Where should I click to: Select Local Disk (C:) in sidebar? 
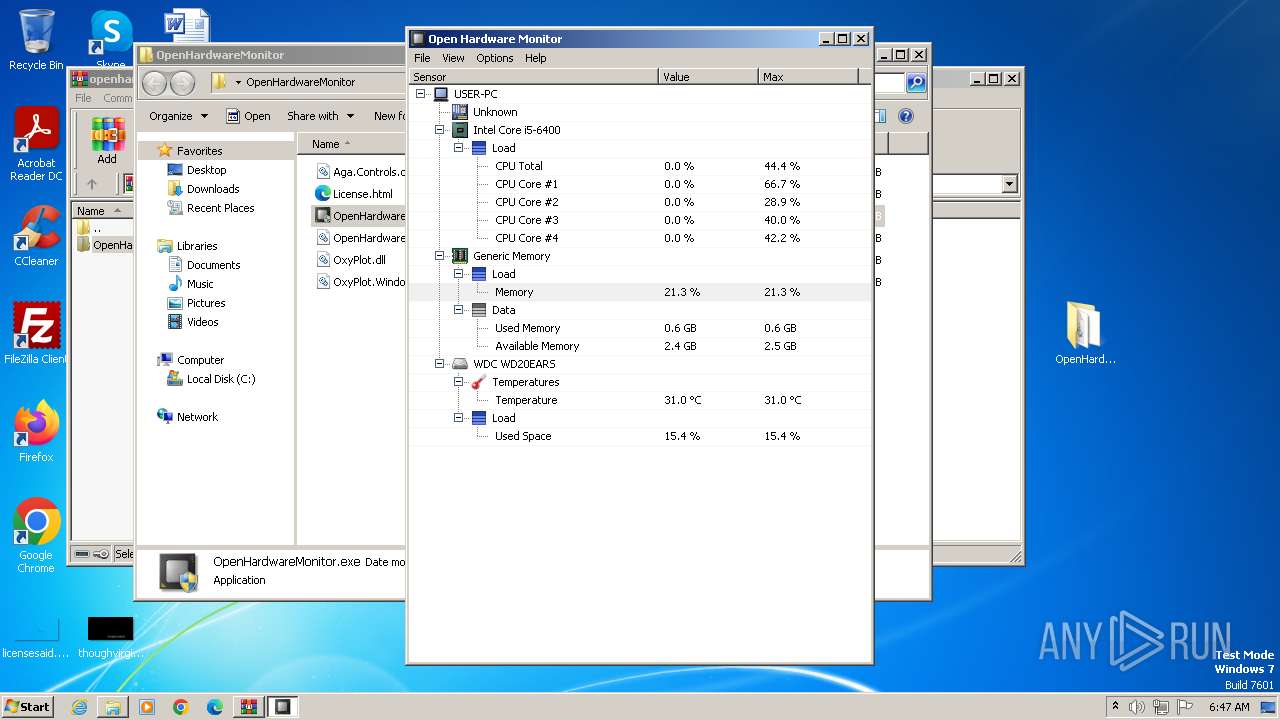221,379
